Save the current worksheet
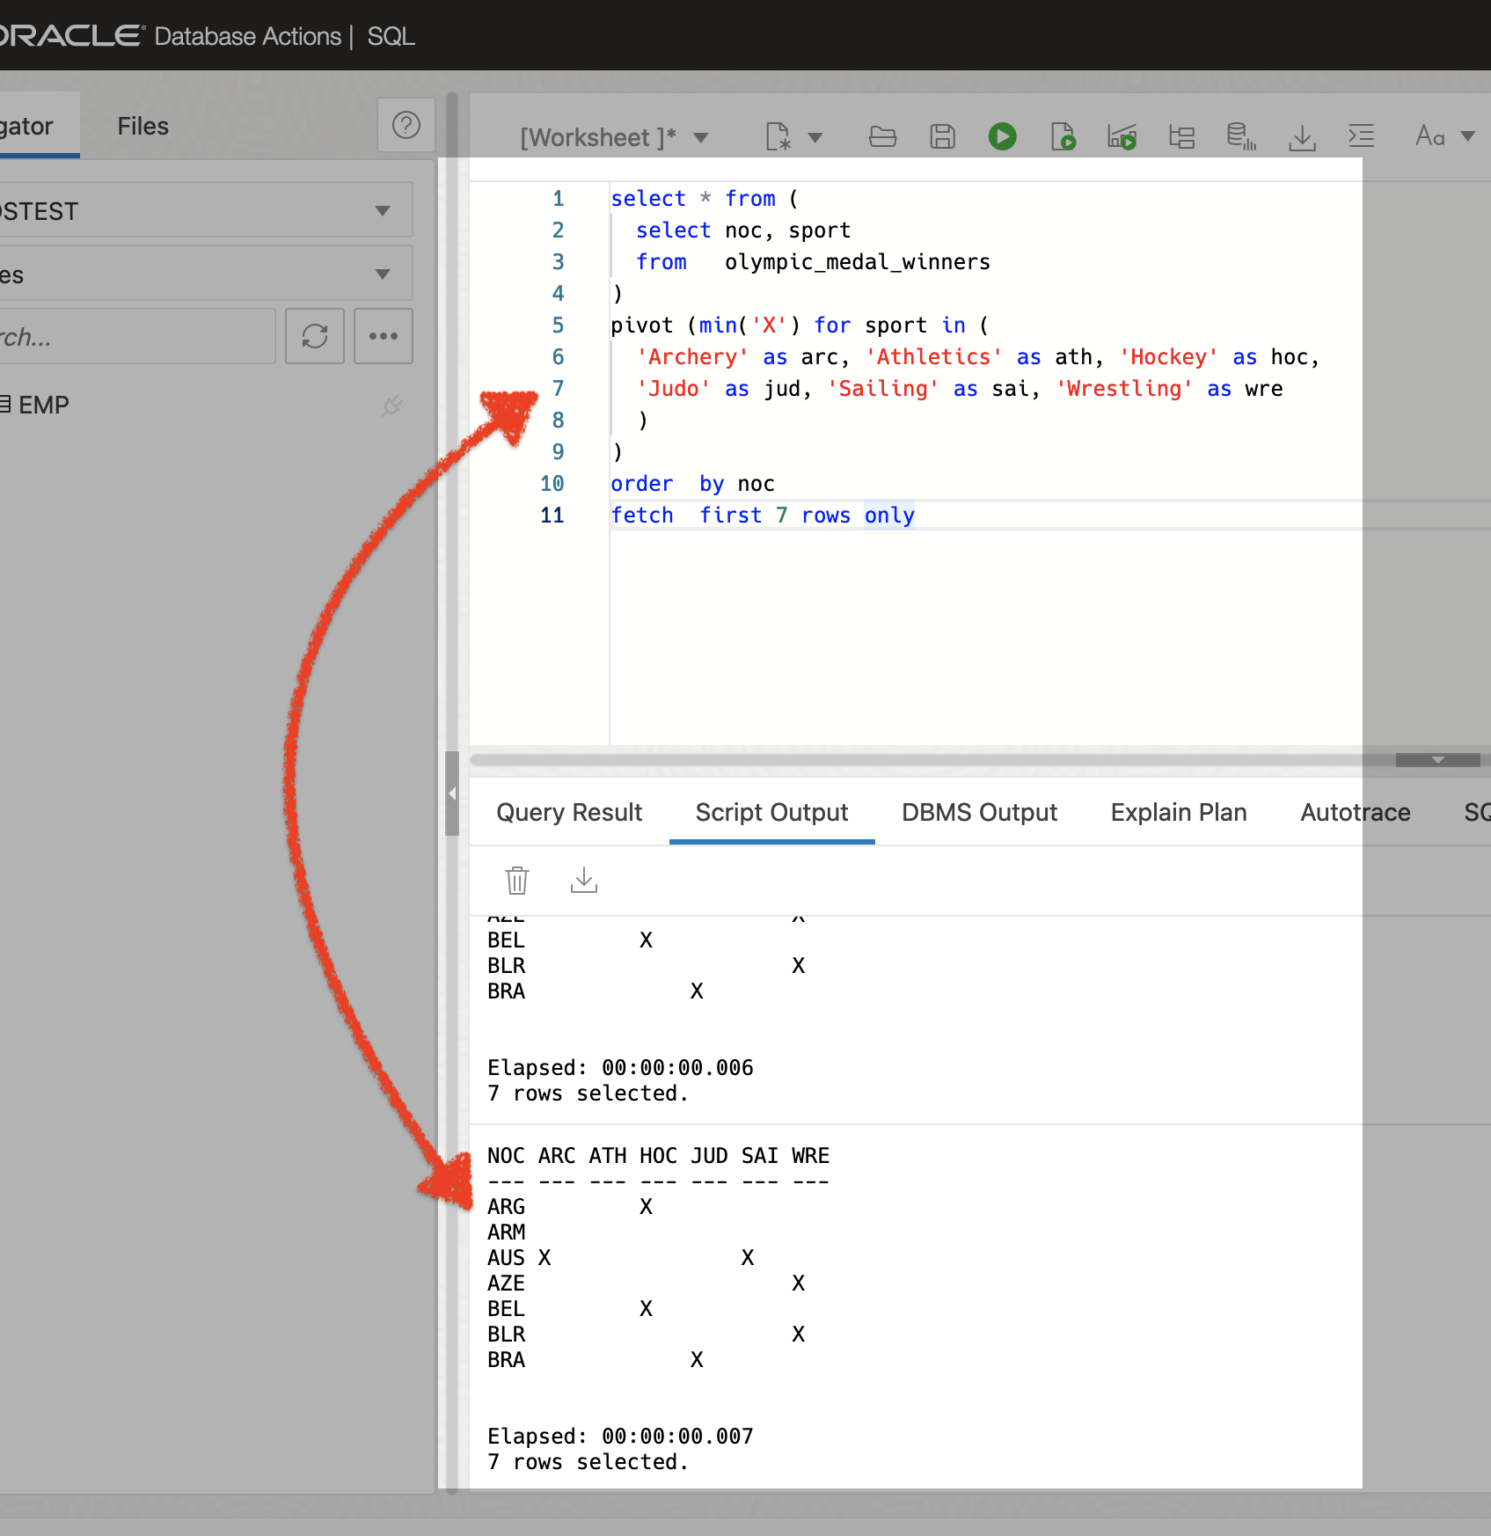 [942, 136]
